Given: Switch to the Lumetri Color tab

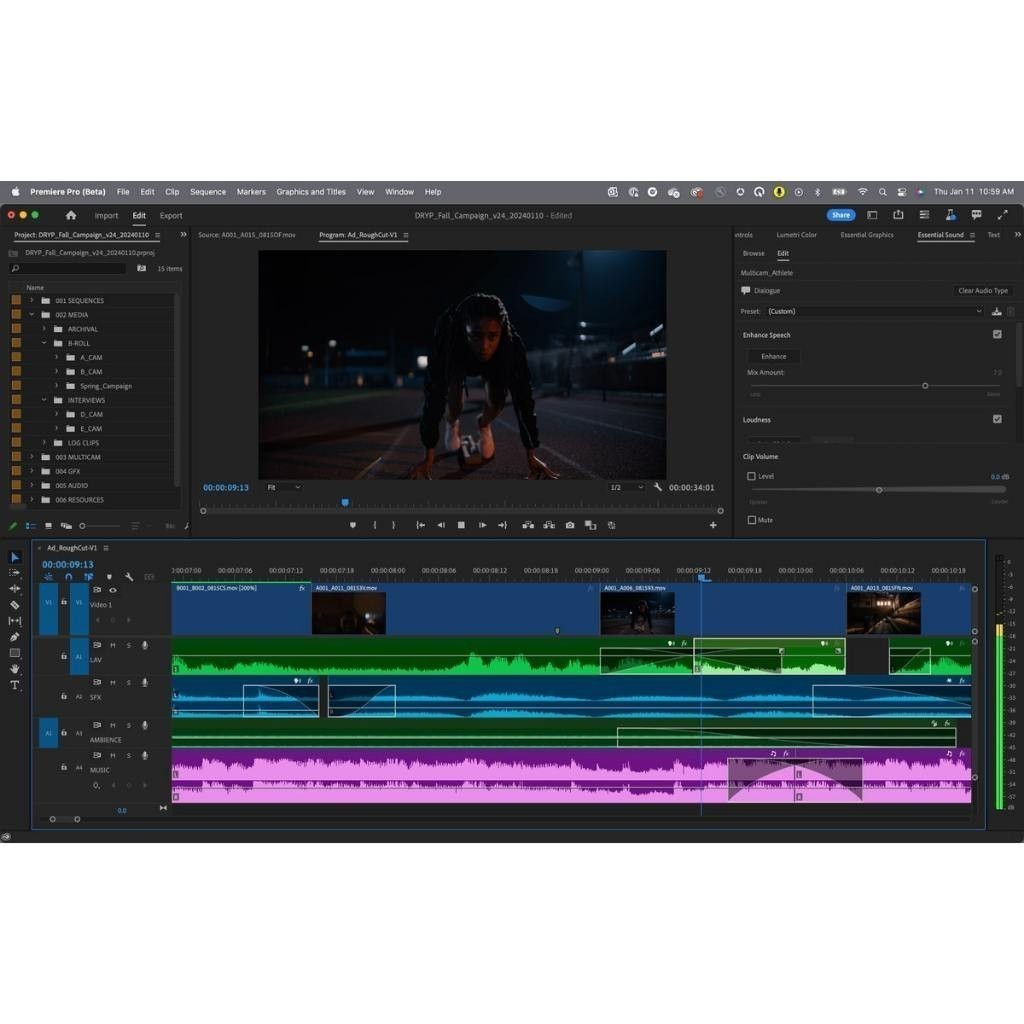Looking at the screenshot, I should pos(796,235).
